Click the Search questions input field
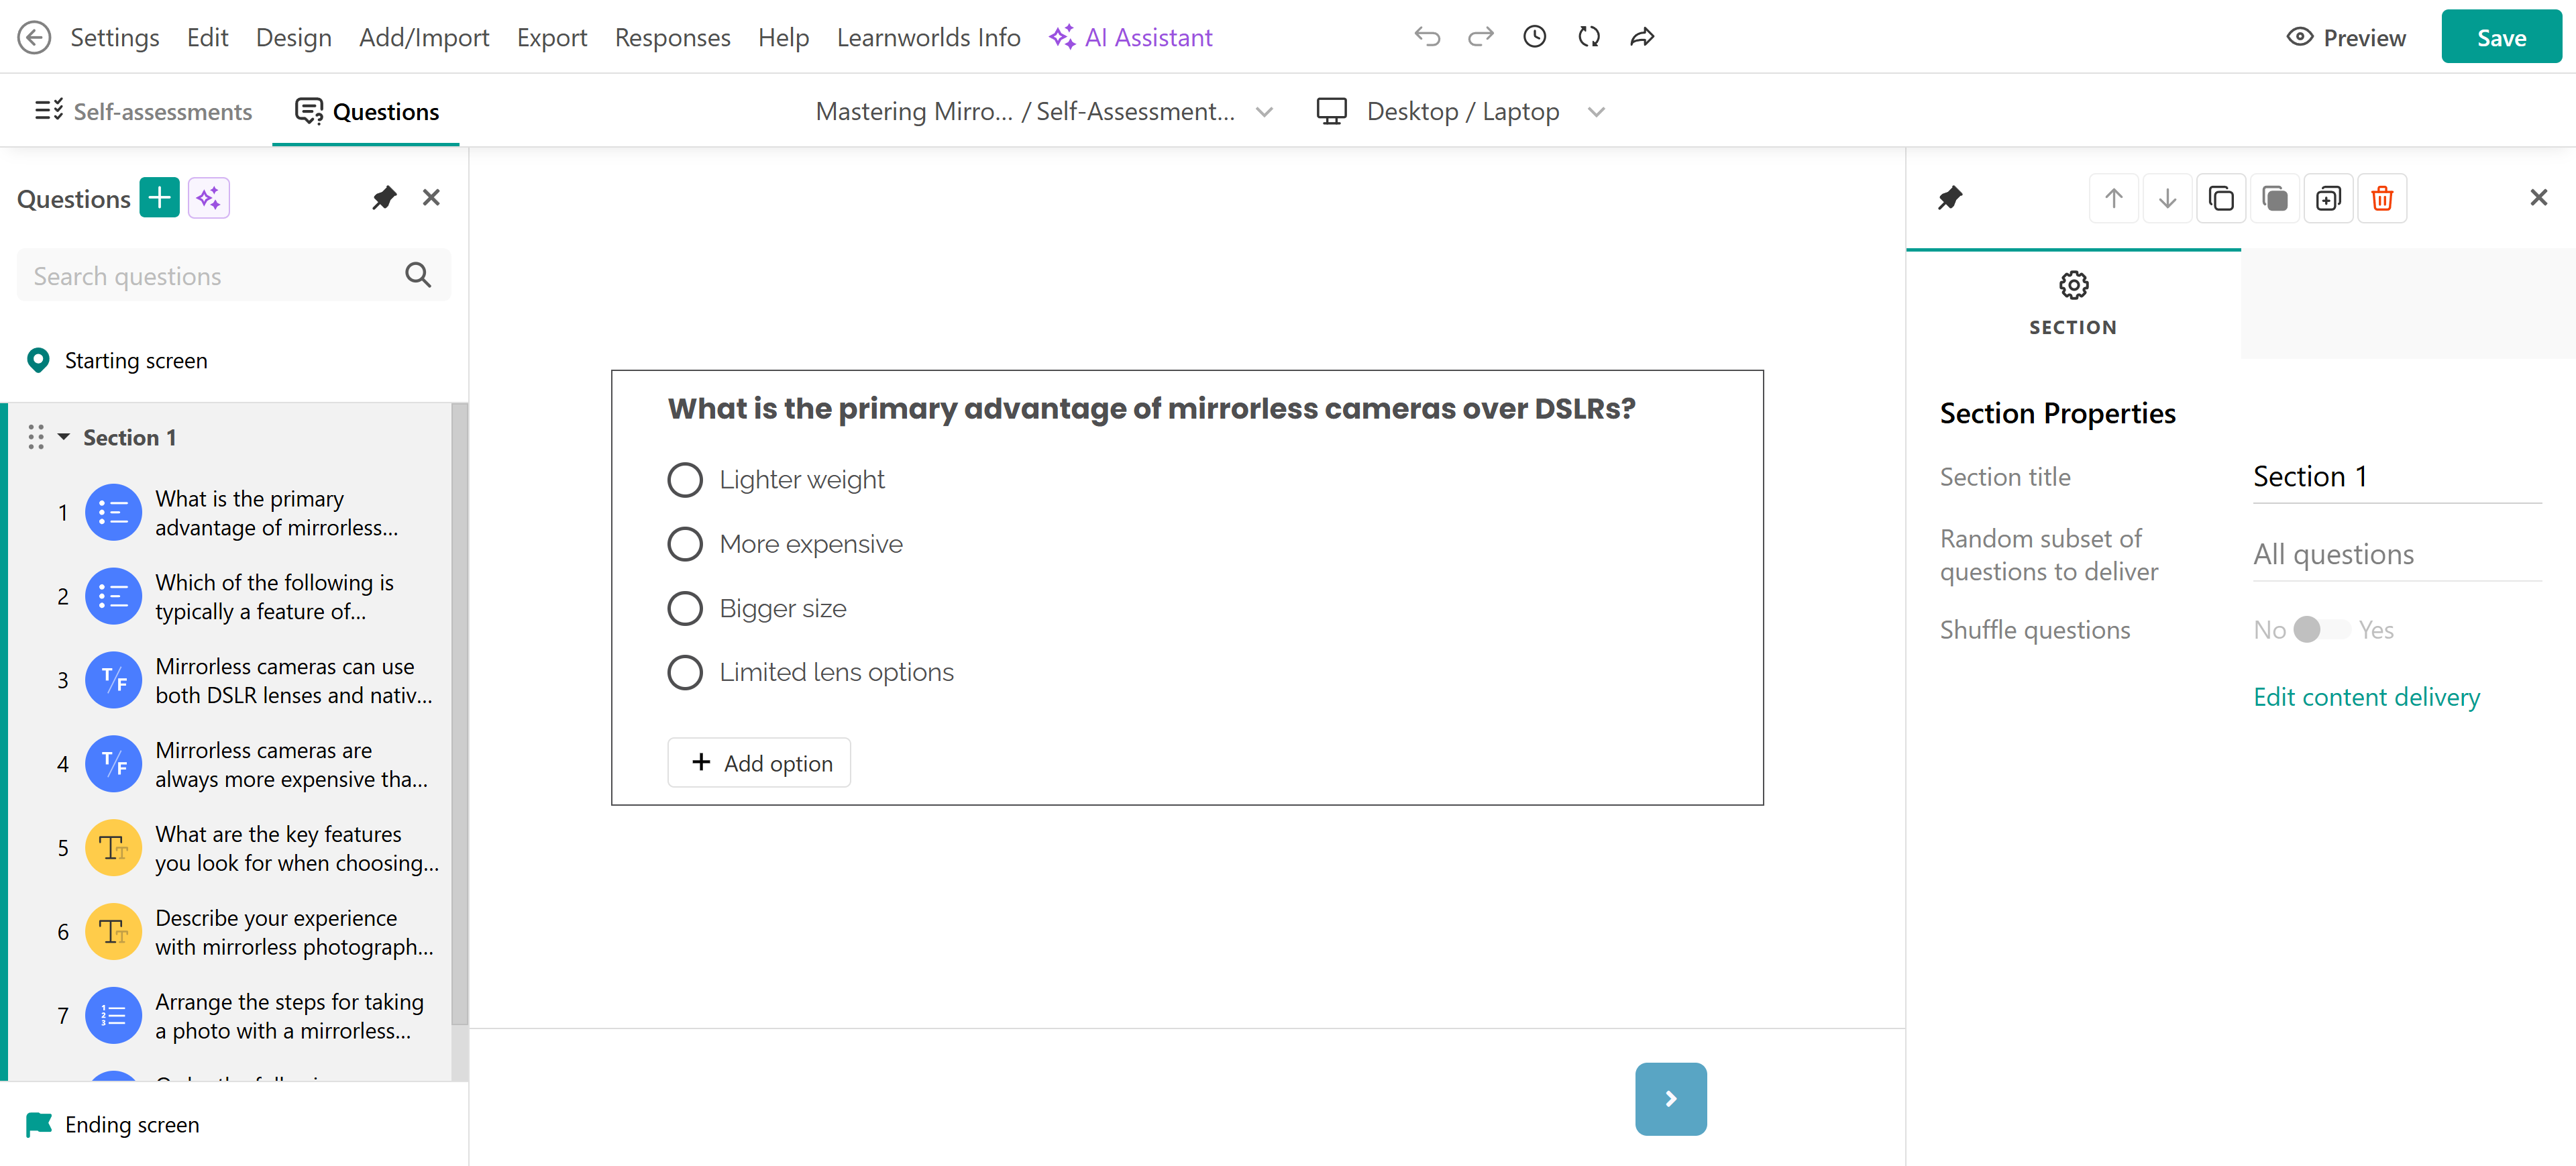2576x1166 pixels. point(210,276)
